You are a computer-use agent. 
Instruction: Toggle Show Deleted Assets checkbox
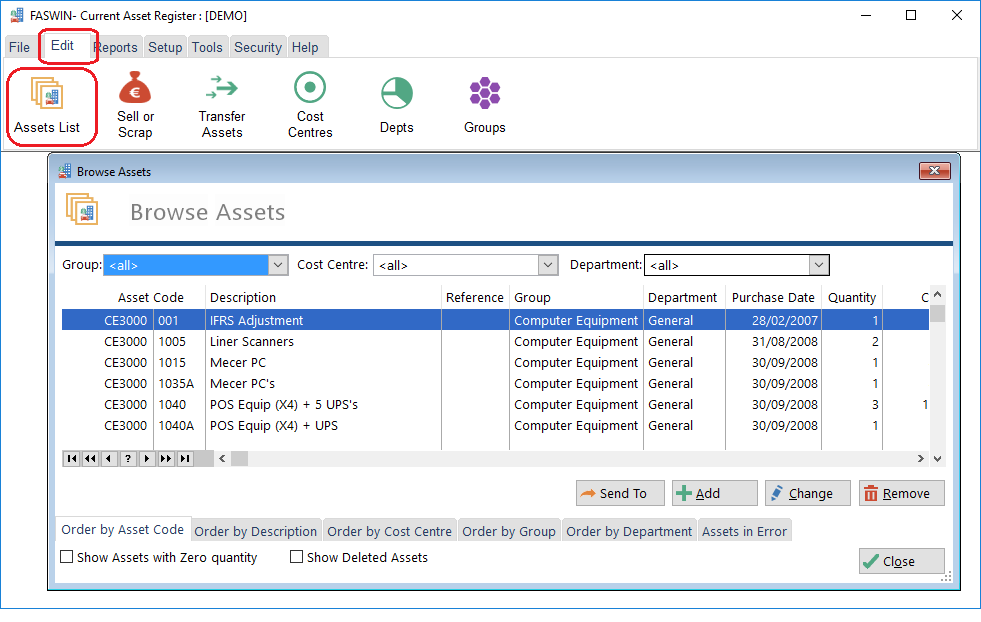point(297,557)
